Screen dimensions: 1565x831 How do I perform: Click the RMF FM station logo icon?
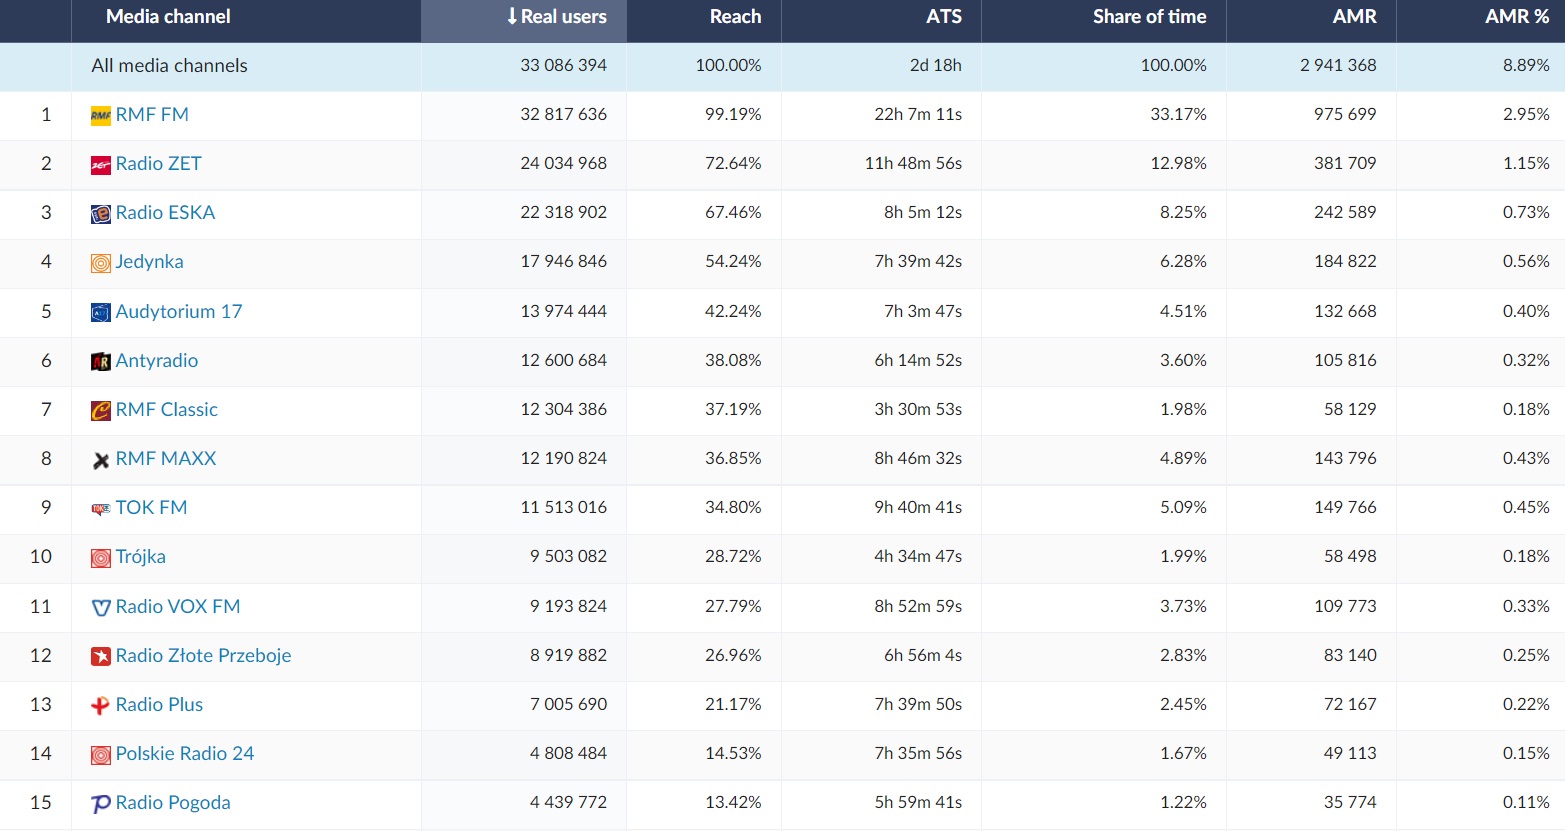(x=100, y=115)
